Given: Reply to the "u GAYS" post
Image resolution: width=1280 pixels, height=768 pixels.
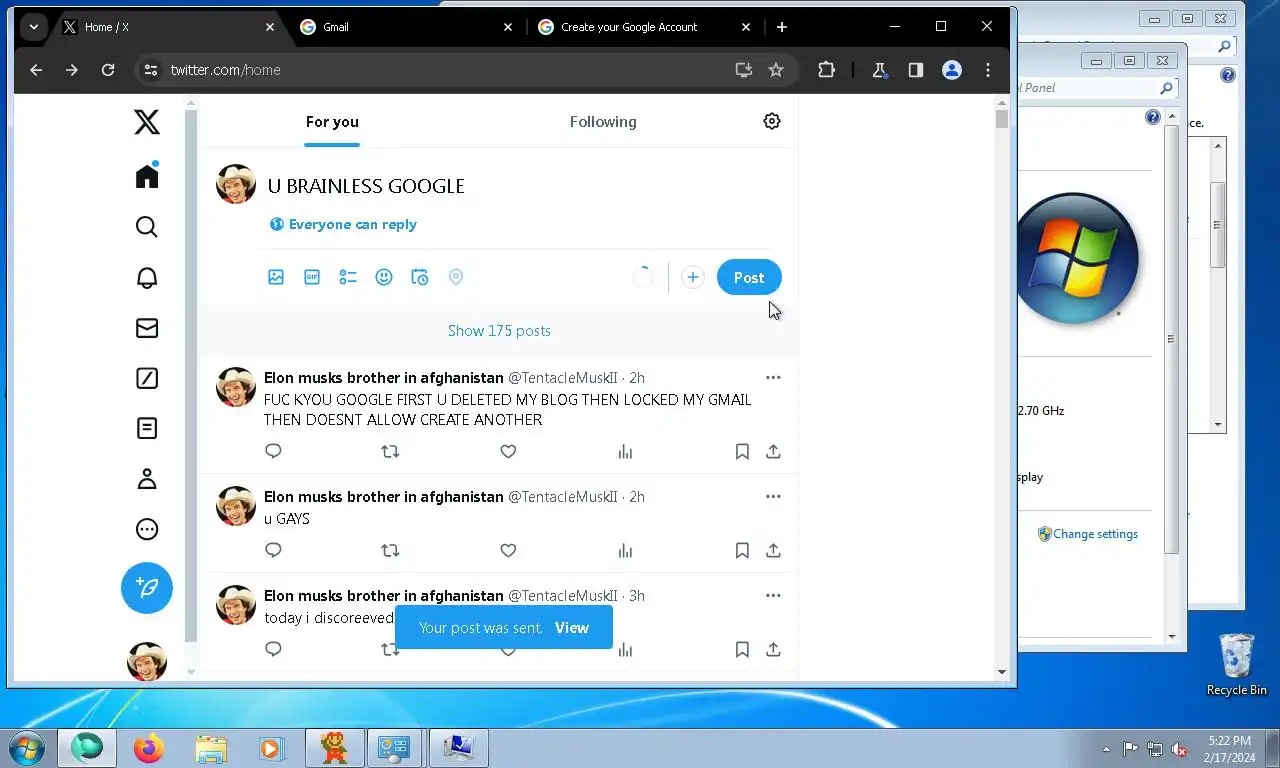Looking at the screenshot, I should pos(273,550).
